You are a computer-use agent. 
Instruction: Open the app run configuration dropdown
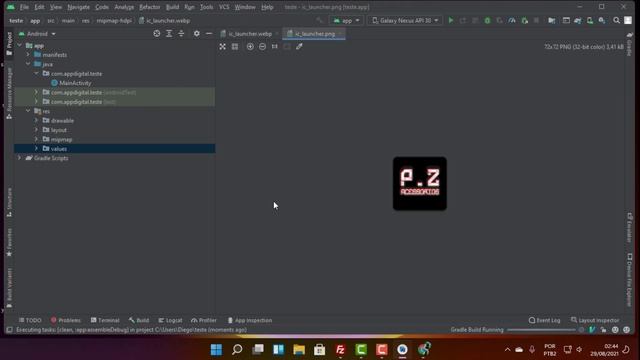[347, 20]
